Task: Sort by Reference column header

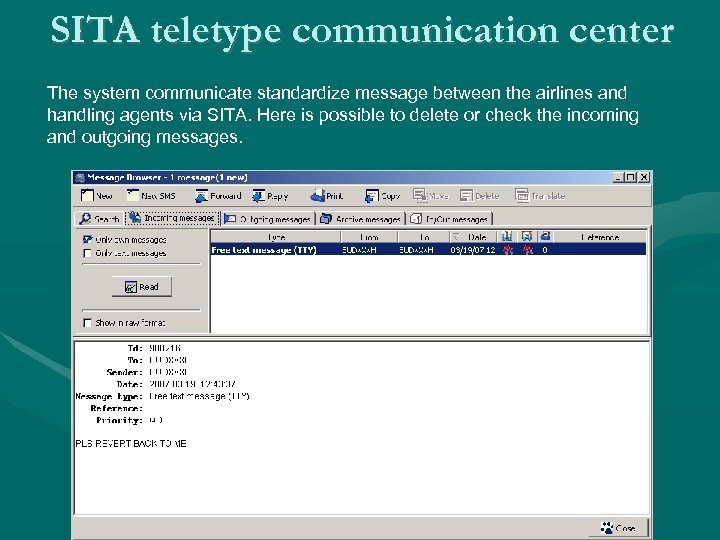Action: [600, 237]
